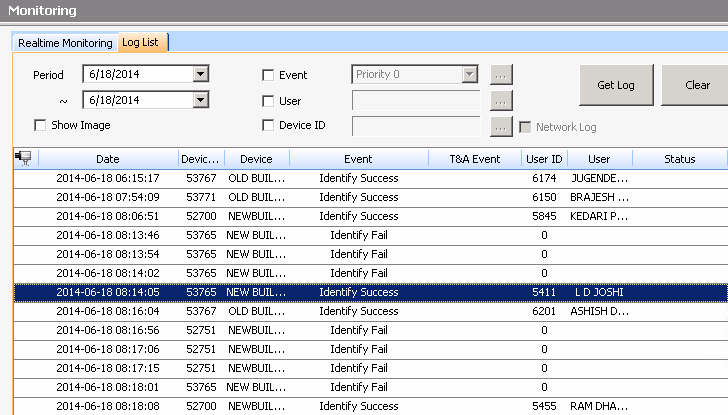Enable the Event filter checkbox

pos(268,75)
